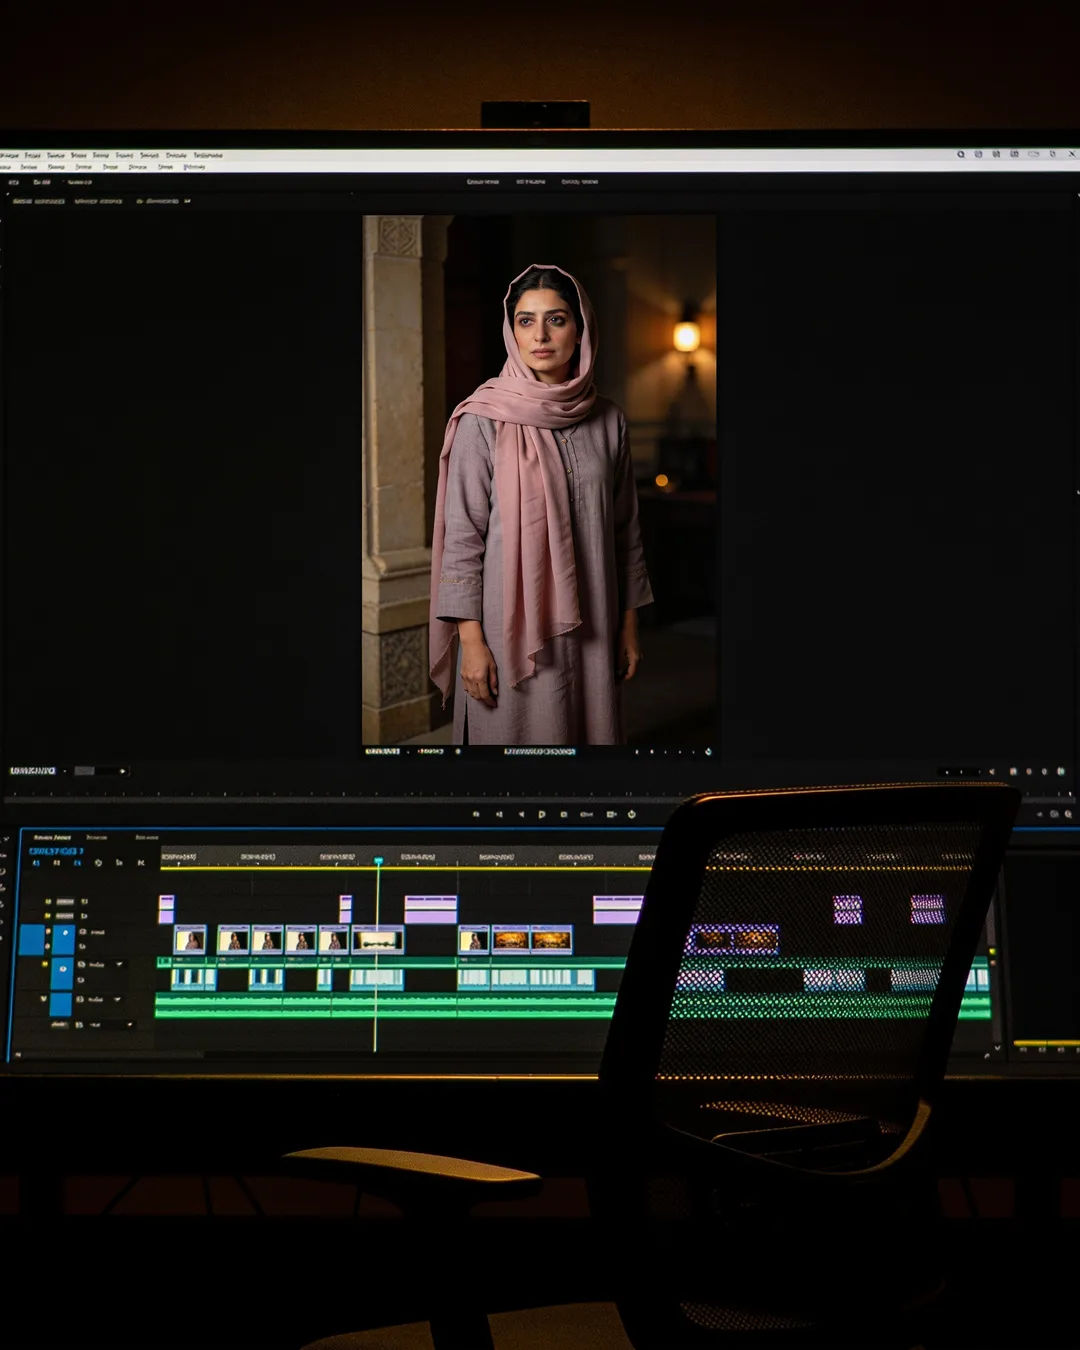Screen dimensions: 1080x1350
Task: Click the blue sequence timecode in timeline panel
Action: (x=56, y=851)
